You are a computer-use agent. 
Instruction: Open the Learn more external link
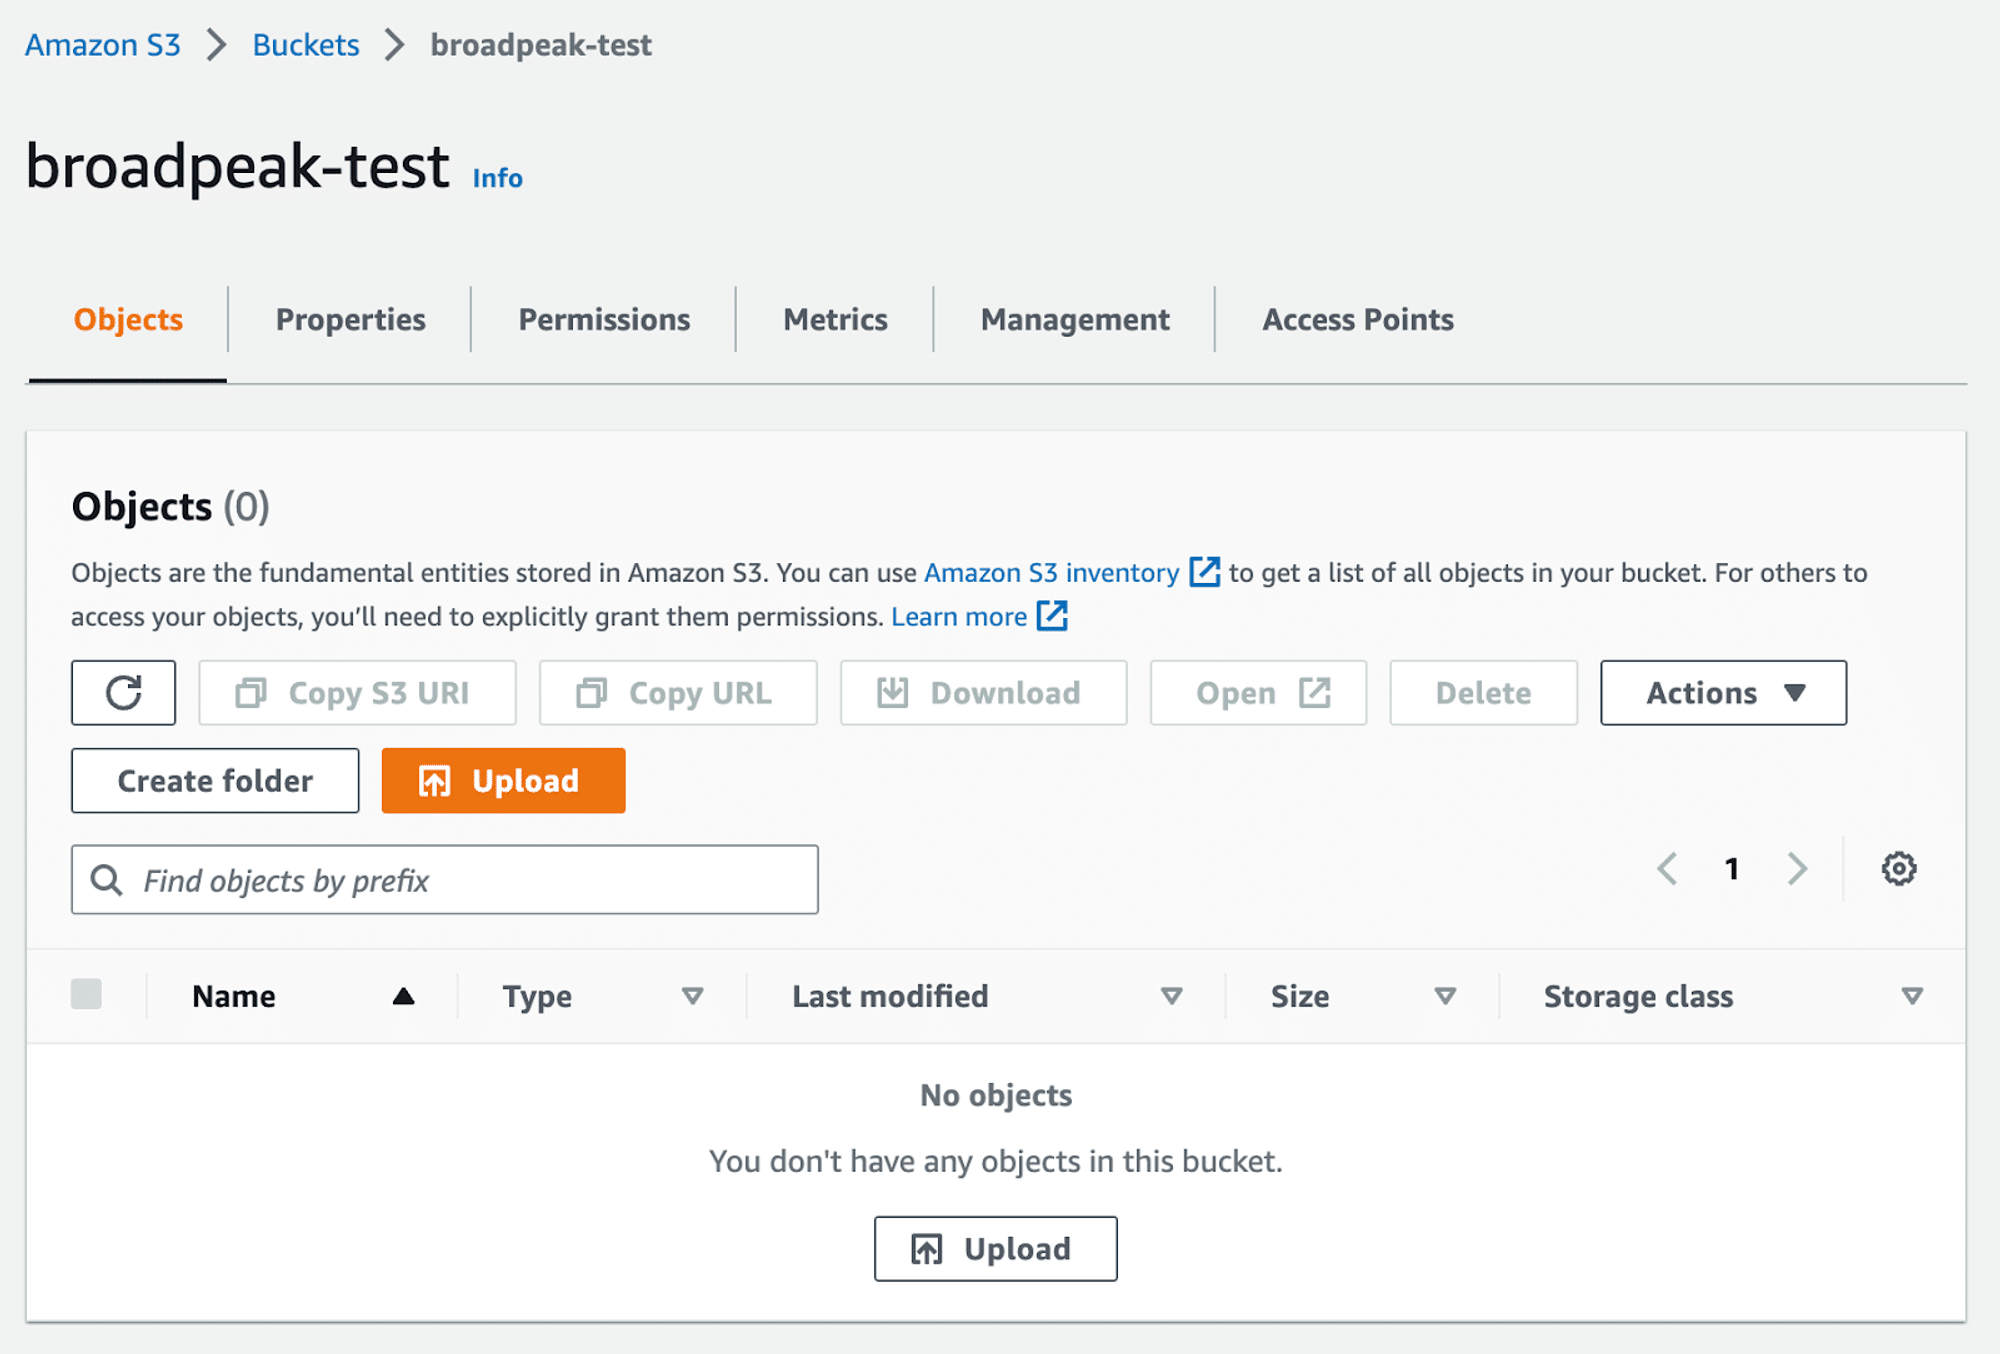(x=958, y=617)
